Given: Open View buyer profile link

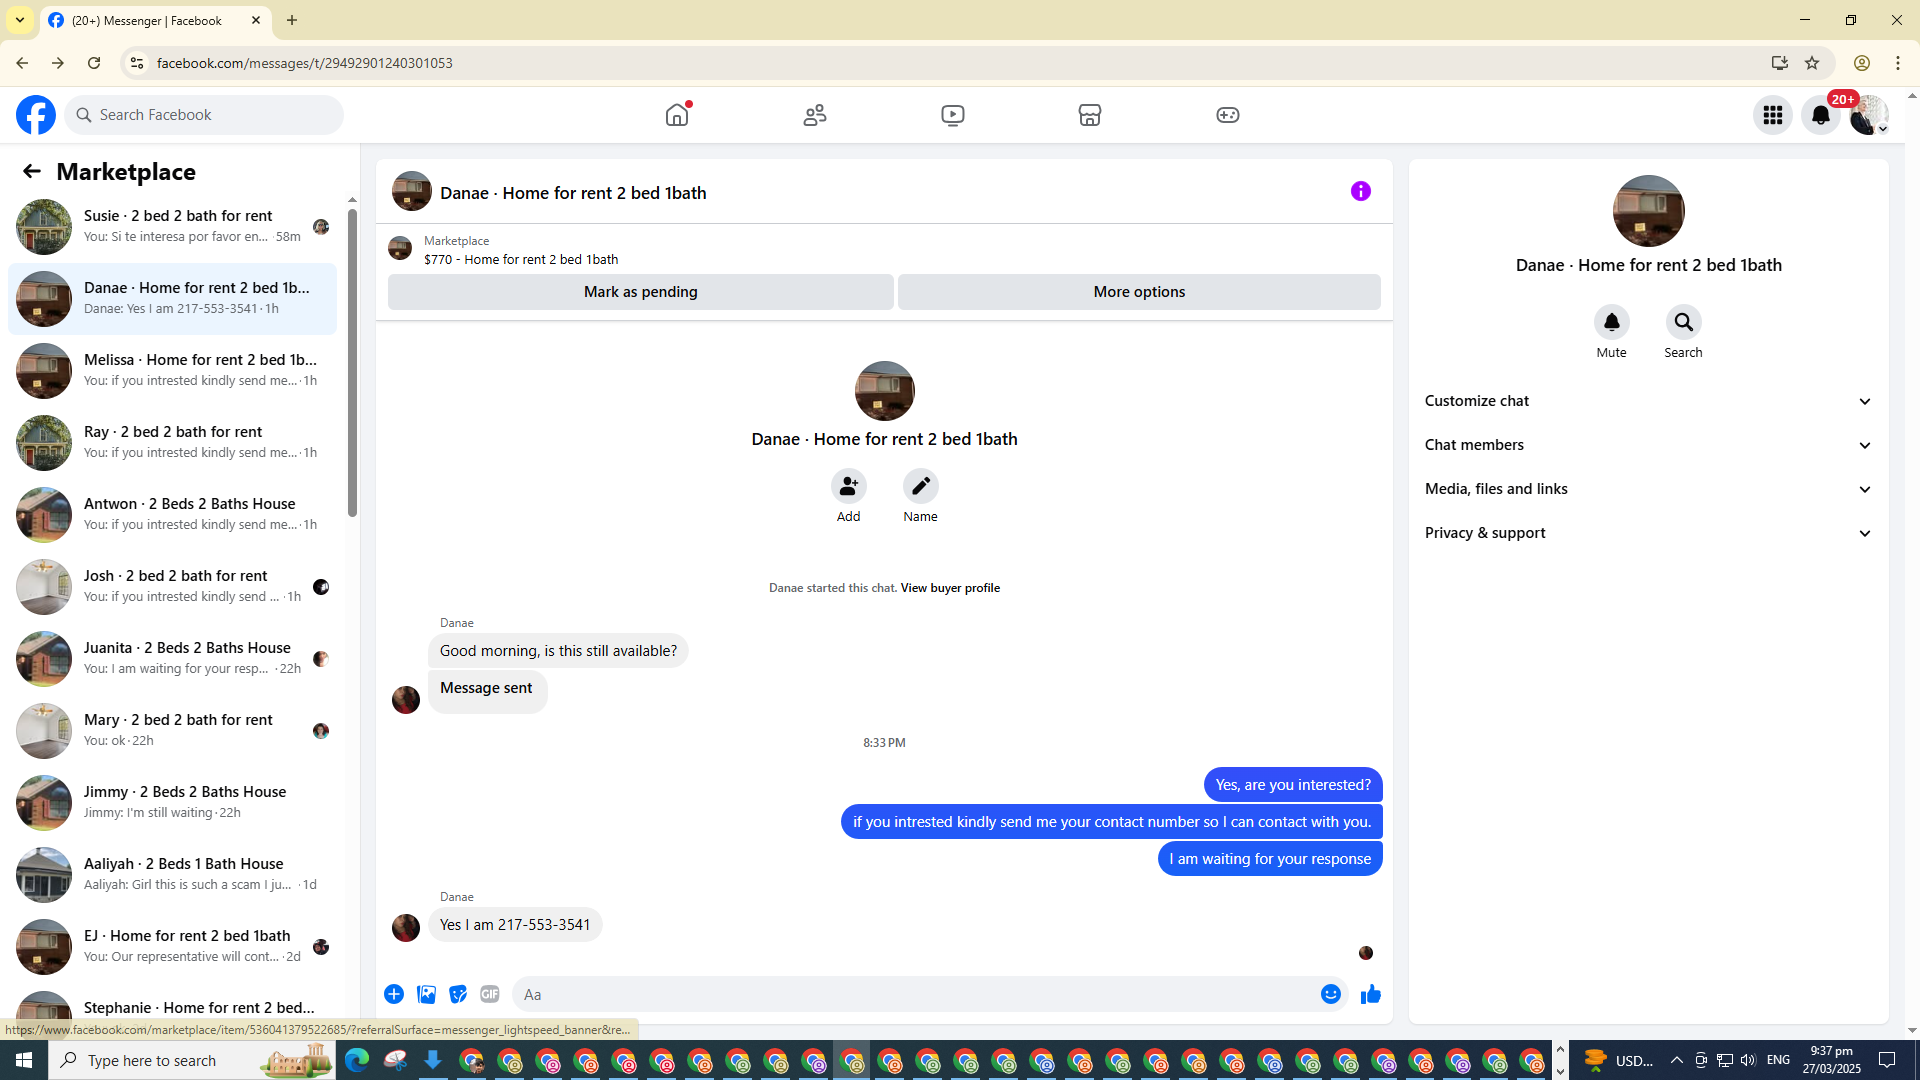Looking at the screenshot, I should (950, 588).
